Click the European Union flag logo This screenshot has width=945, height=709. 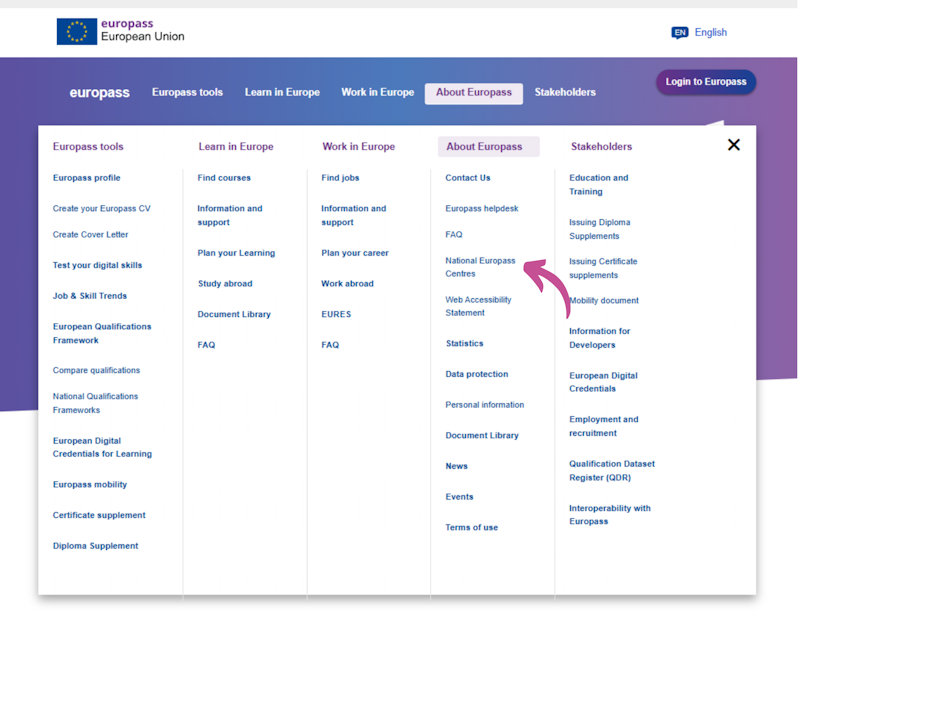click(77, 31)
